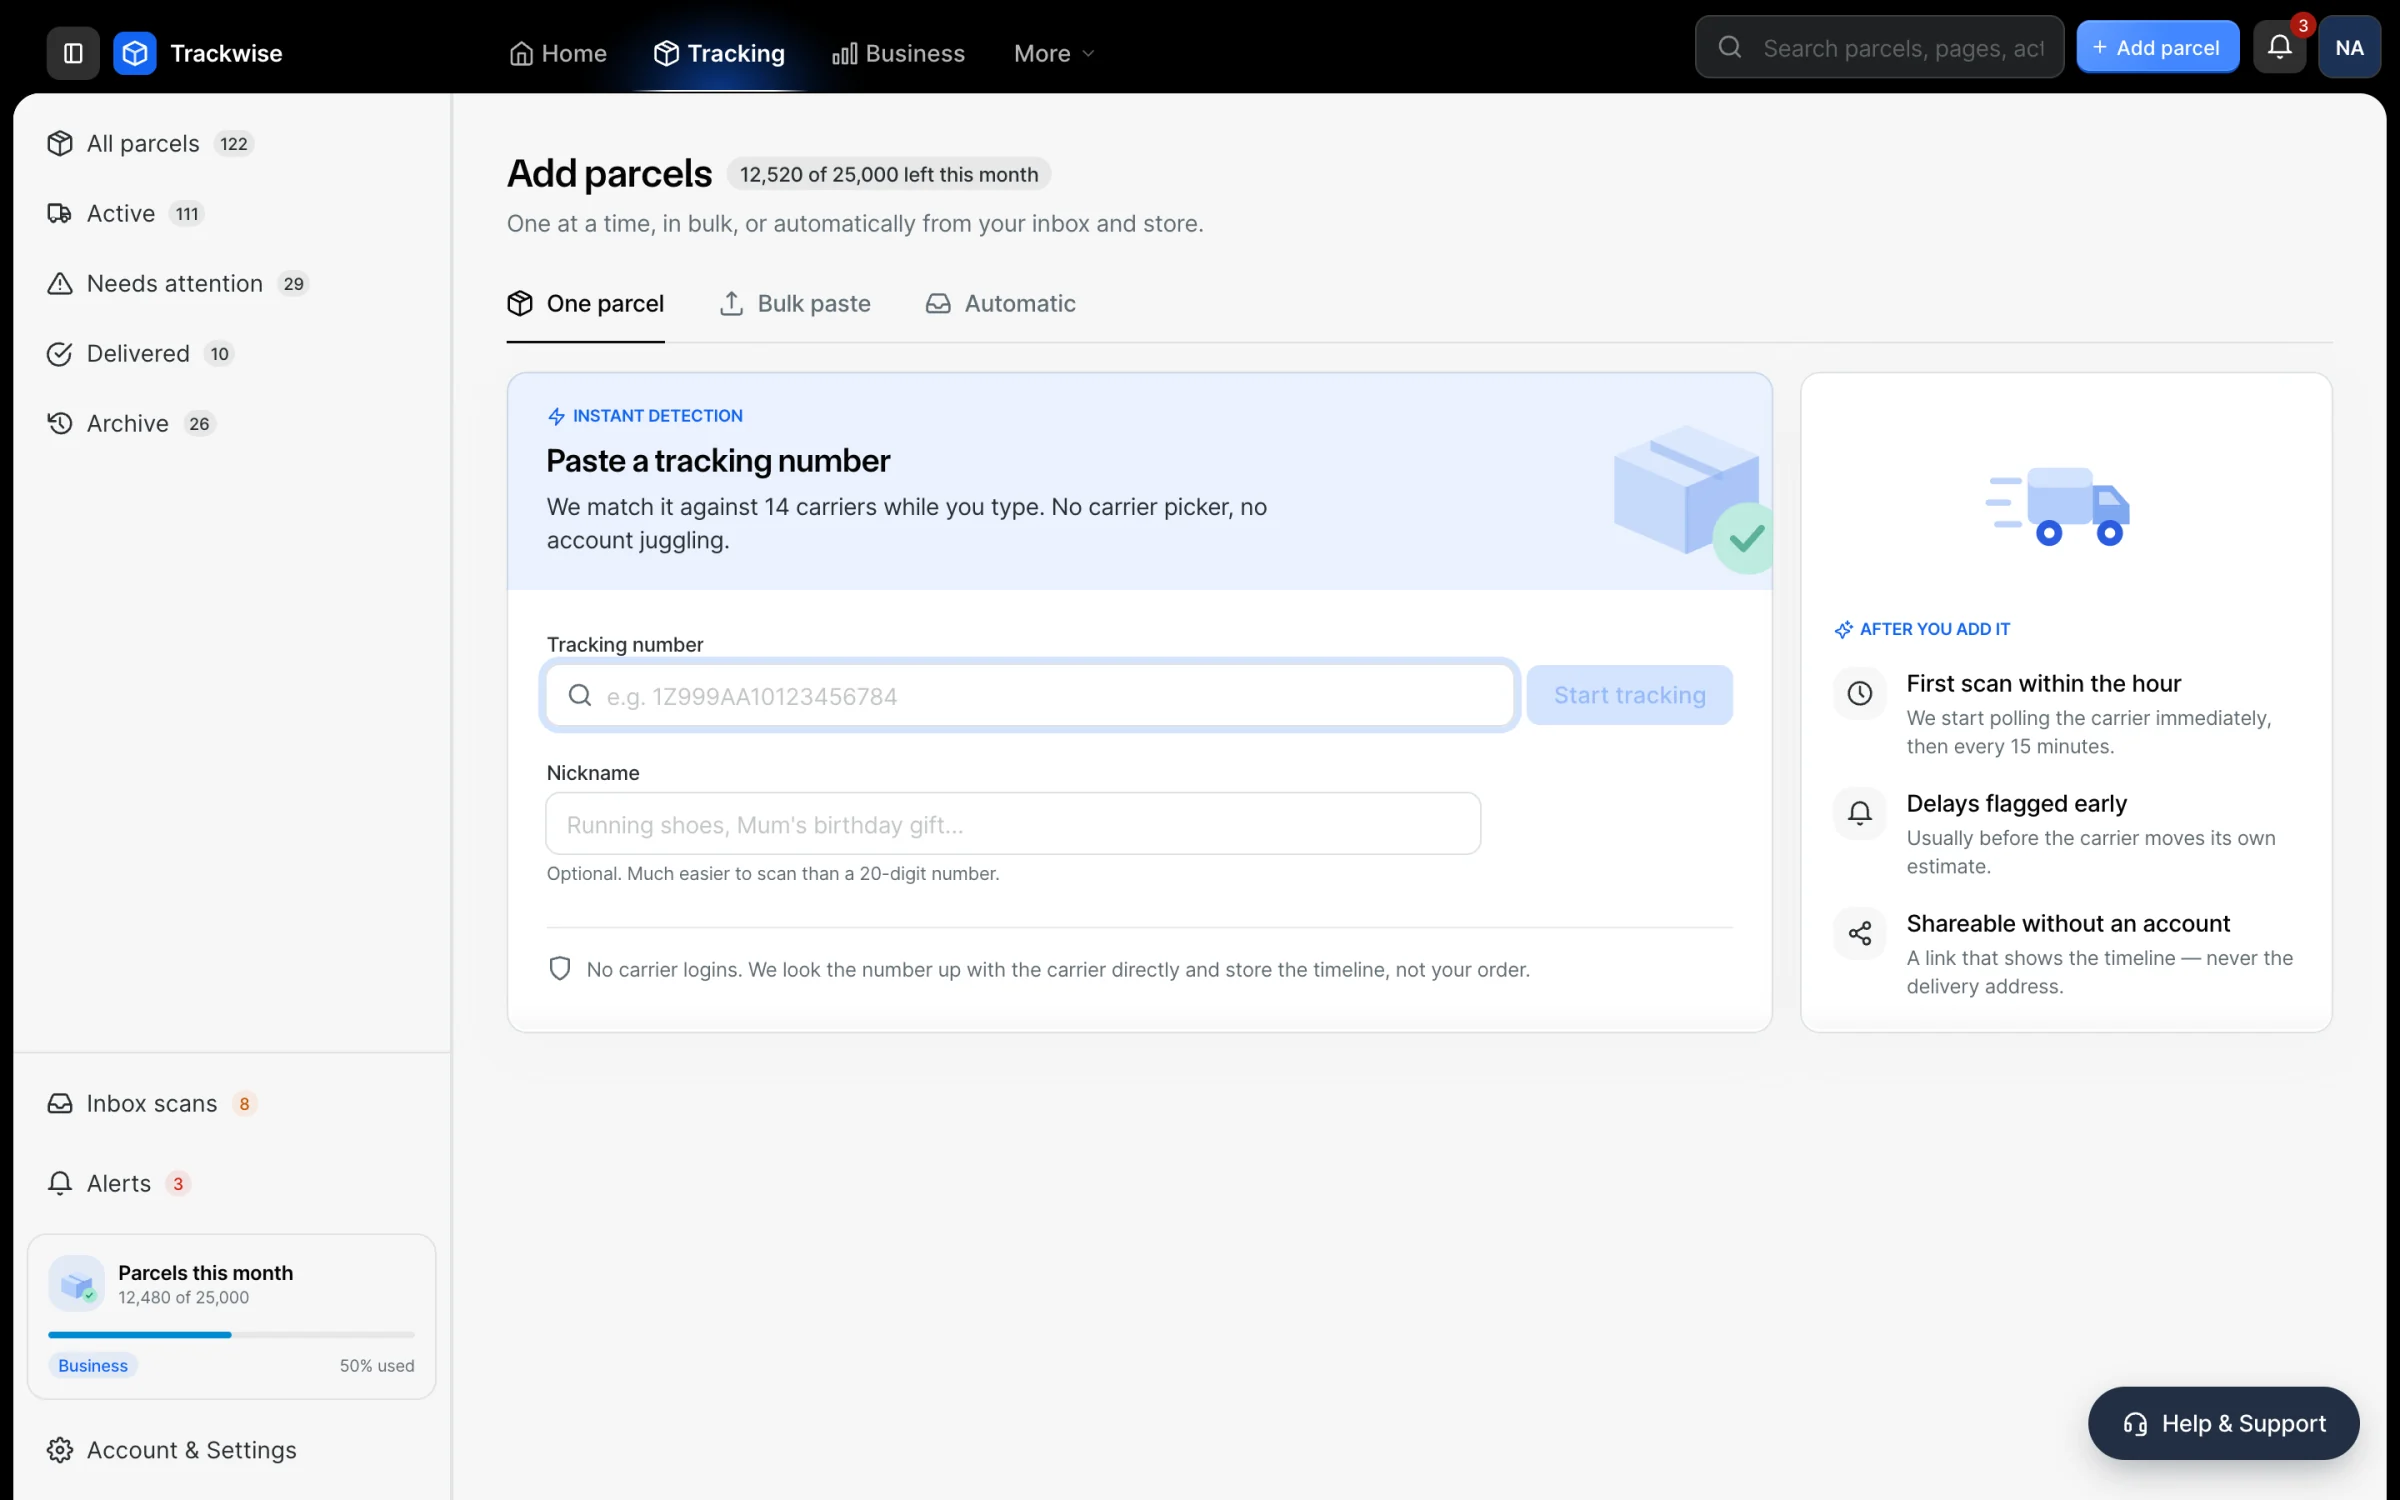Viewport: 2400px width, 1500px height.
Task: Click the parcel icon in the Parcels this month card
Action: [77, 1284]
